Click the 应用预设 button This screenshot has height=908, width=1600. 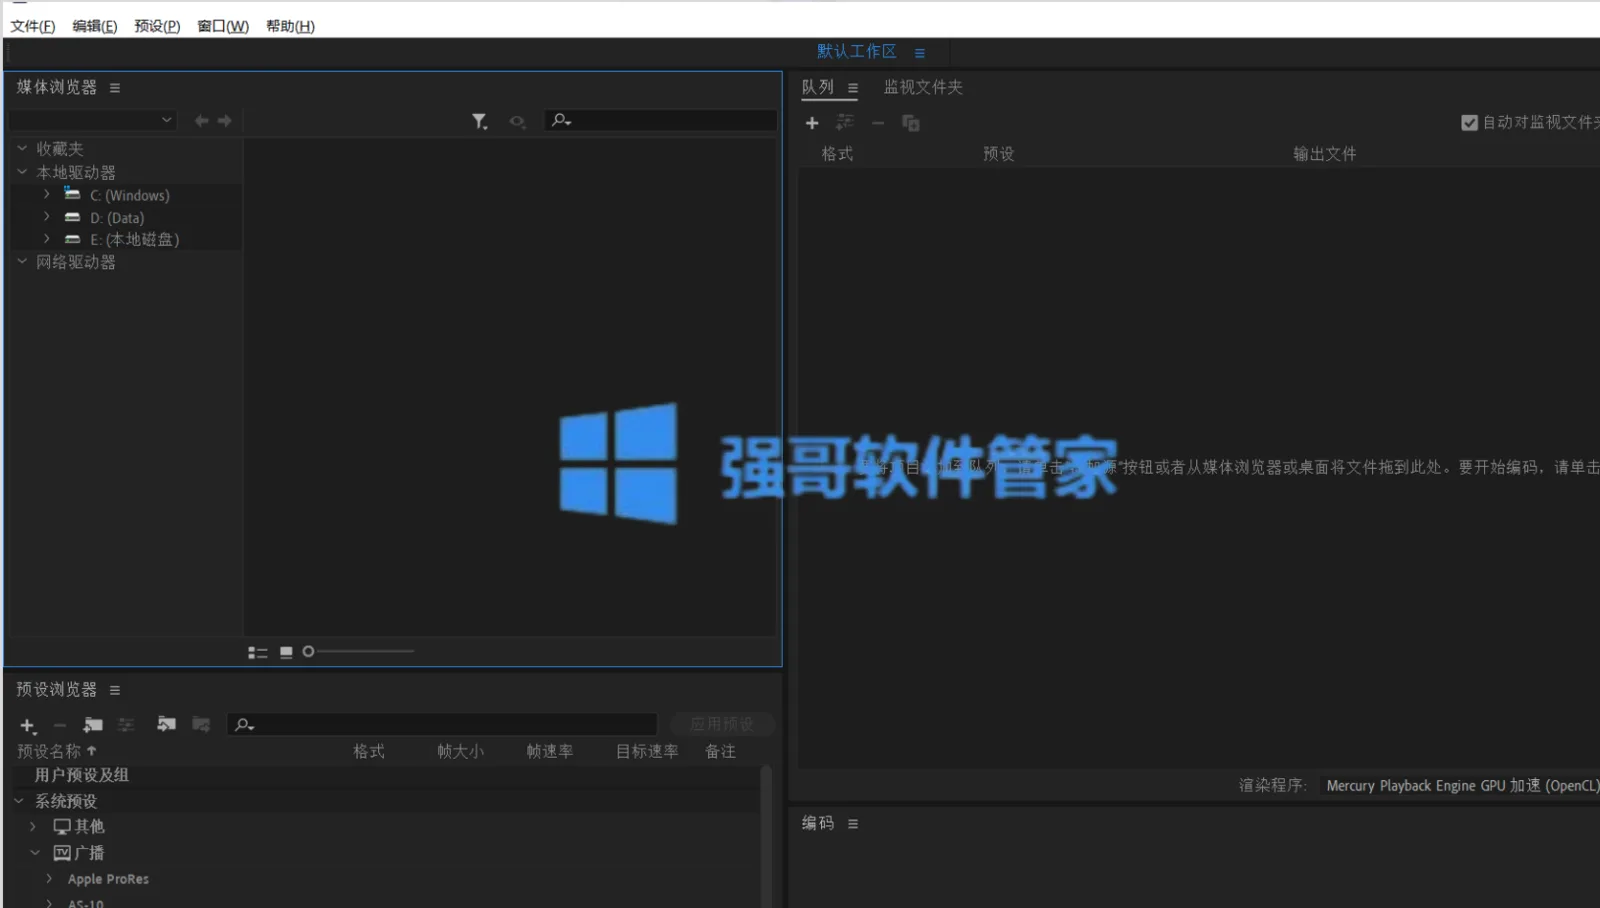coord(721,724)
